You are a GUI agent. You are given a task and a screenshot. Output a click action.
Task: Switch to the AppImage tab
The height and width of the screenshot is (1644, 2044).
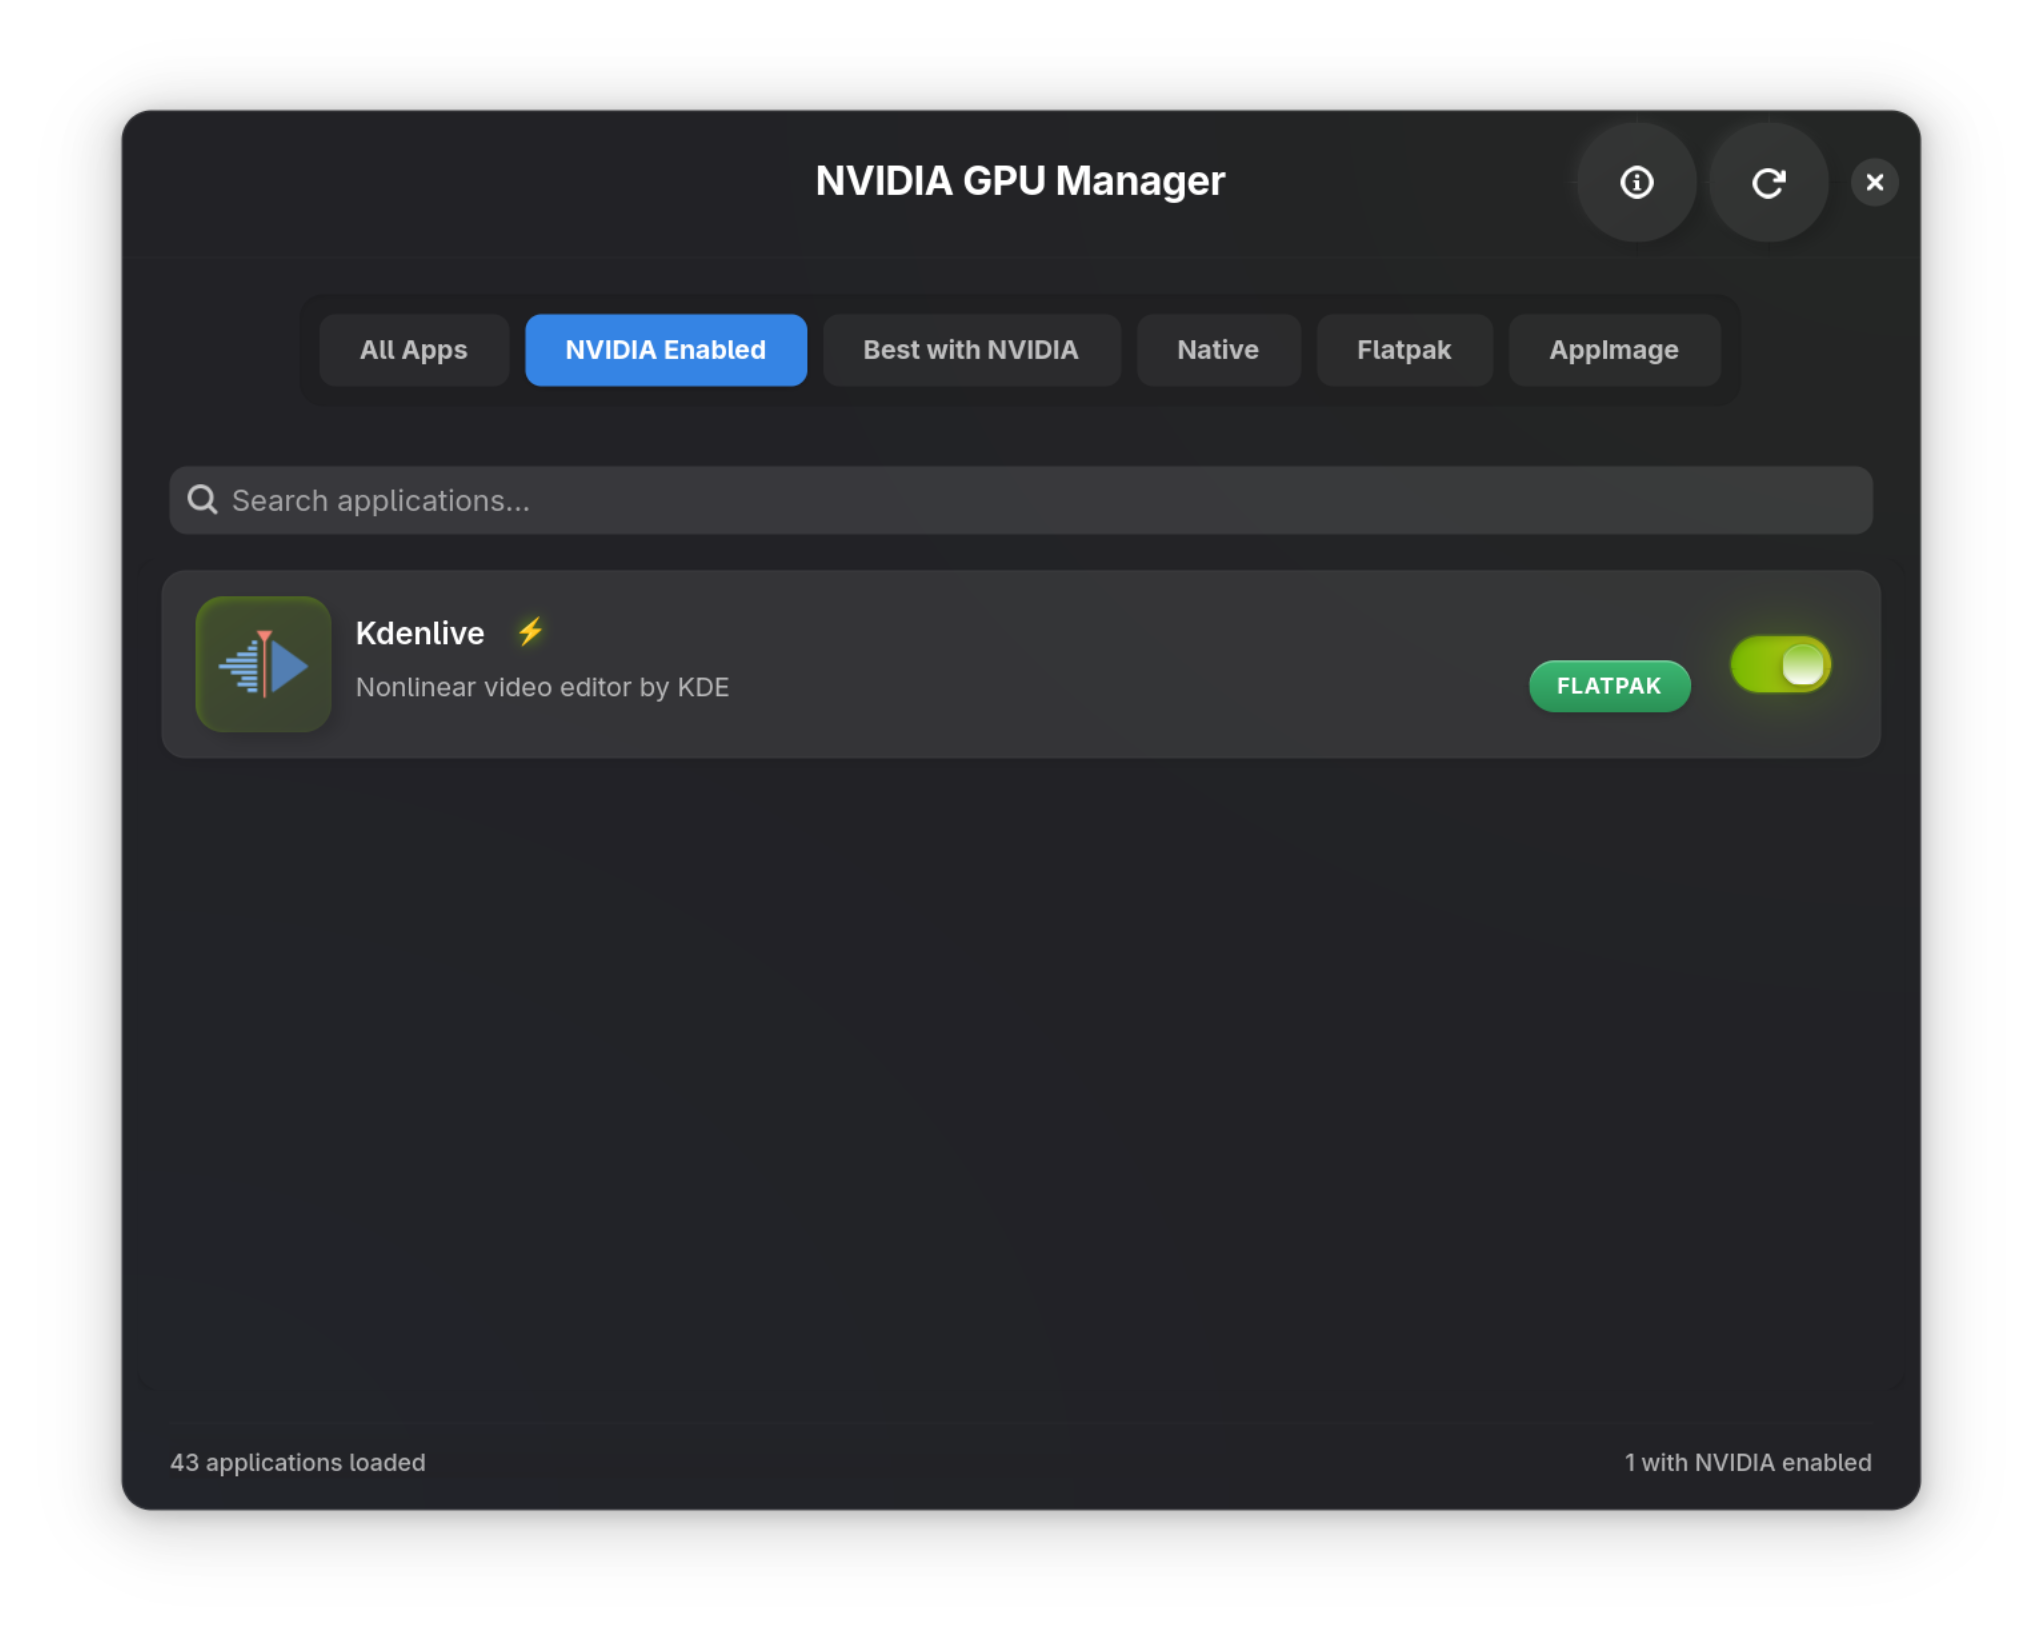point(1613,350)
